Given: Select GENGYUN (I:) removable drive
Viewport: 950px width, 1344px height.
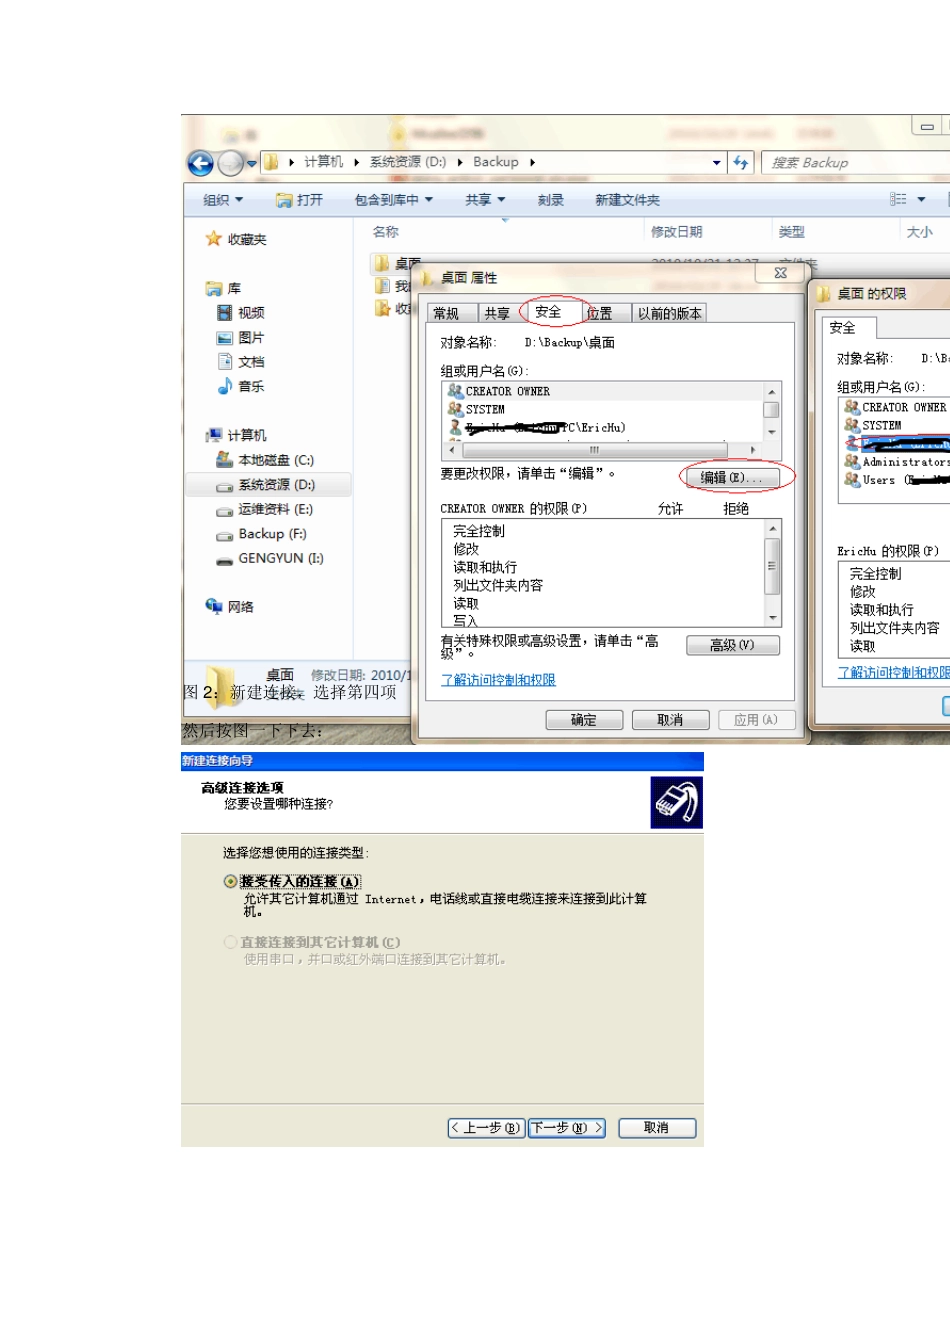Looking at the screenshot, I should 270,558.
